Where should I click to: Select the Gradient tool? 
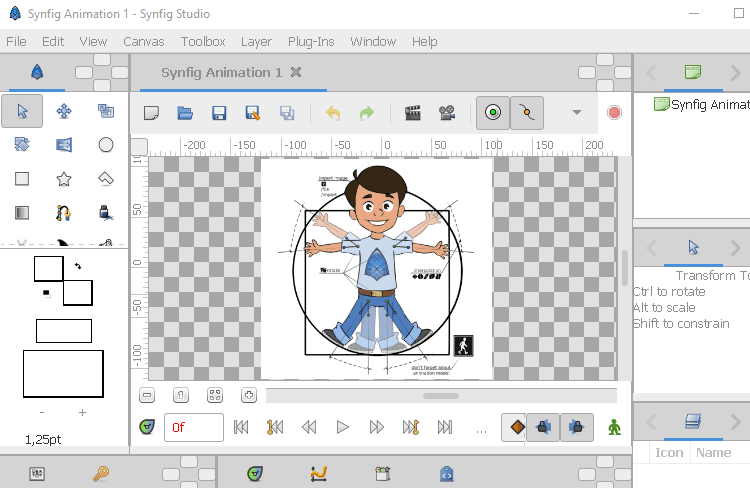click(22, 212)
